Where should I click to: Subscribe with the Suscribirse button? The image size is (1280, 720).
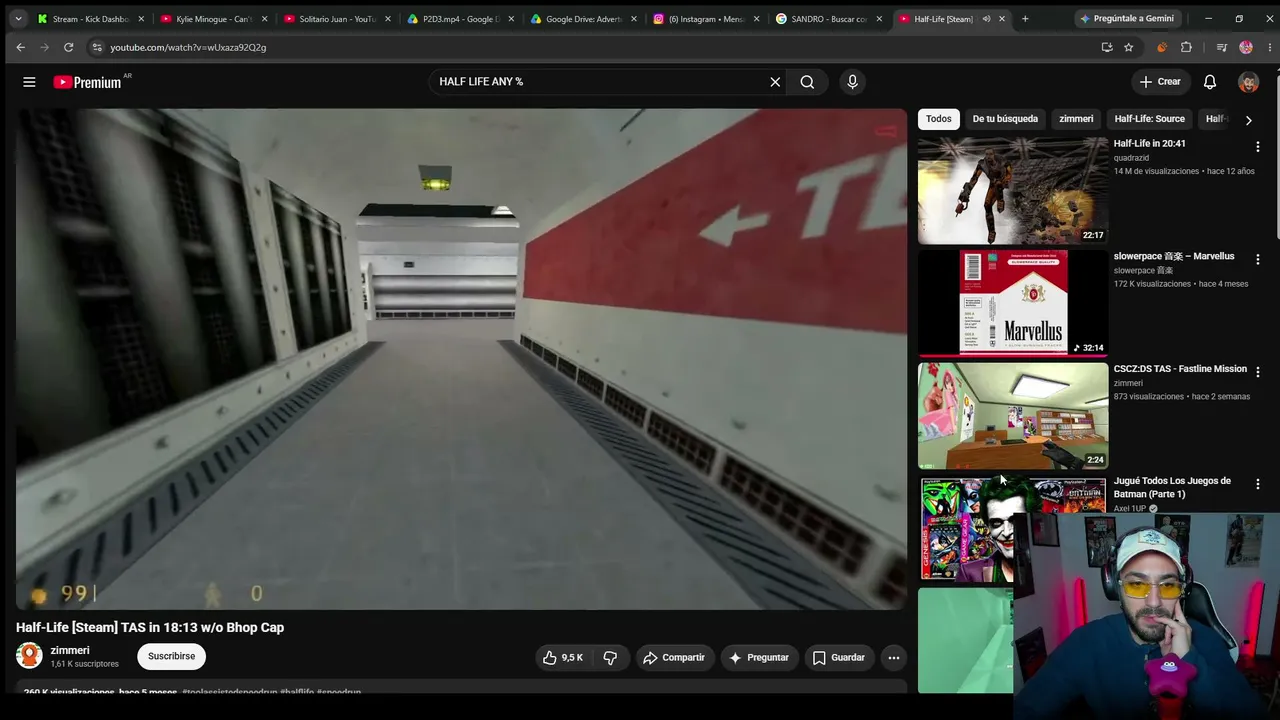click(171, 656)
